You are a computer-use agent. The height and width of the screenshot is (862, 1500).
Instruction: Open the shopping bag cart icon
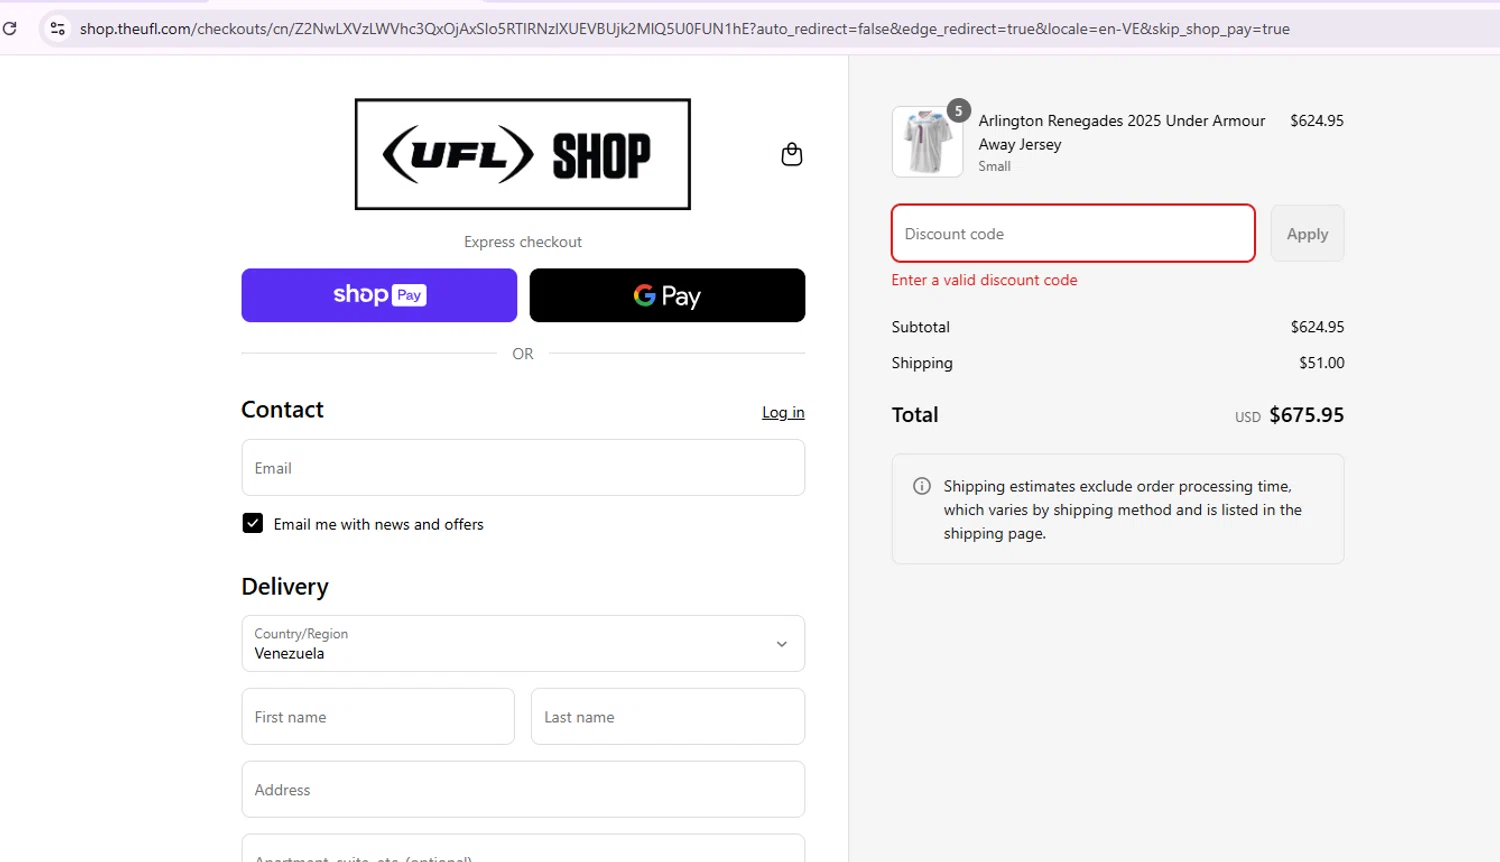pyautogui.click(x=791, y=154)
